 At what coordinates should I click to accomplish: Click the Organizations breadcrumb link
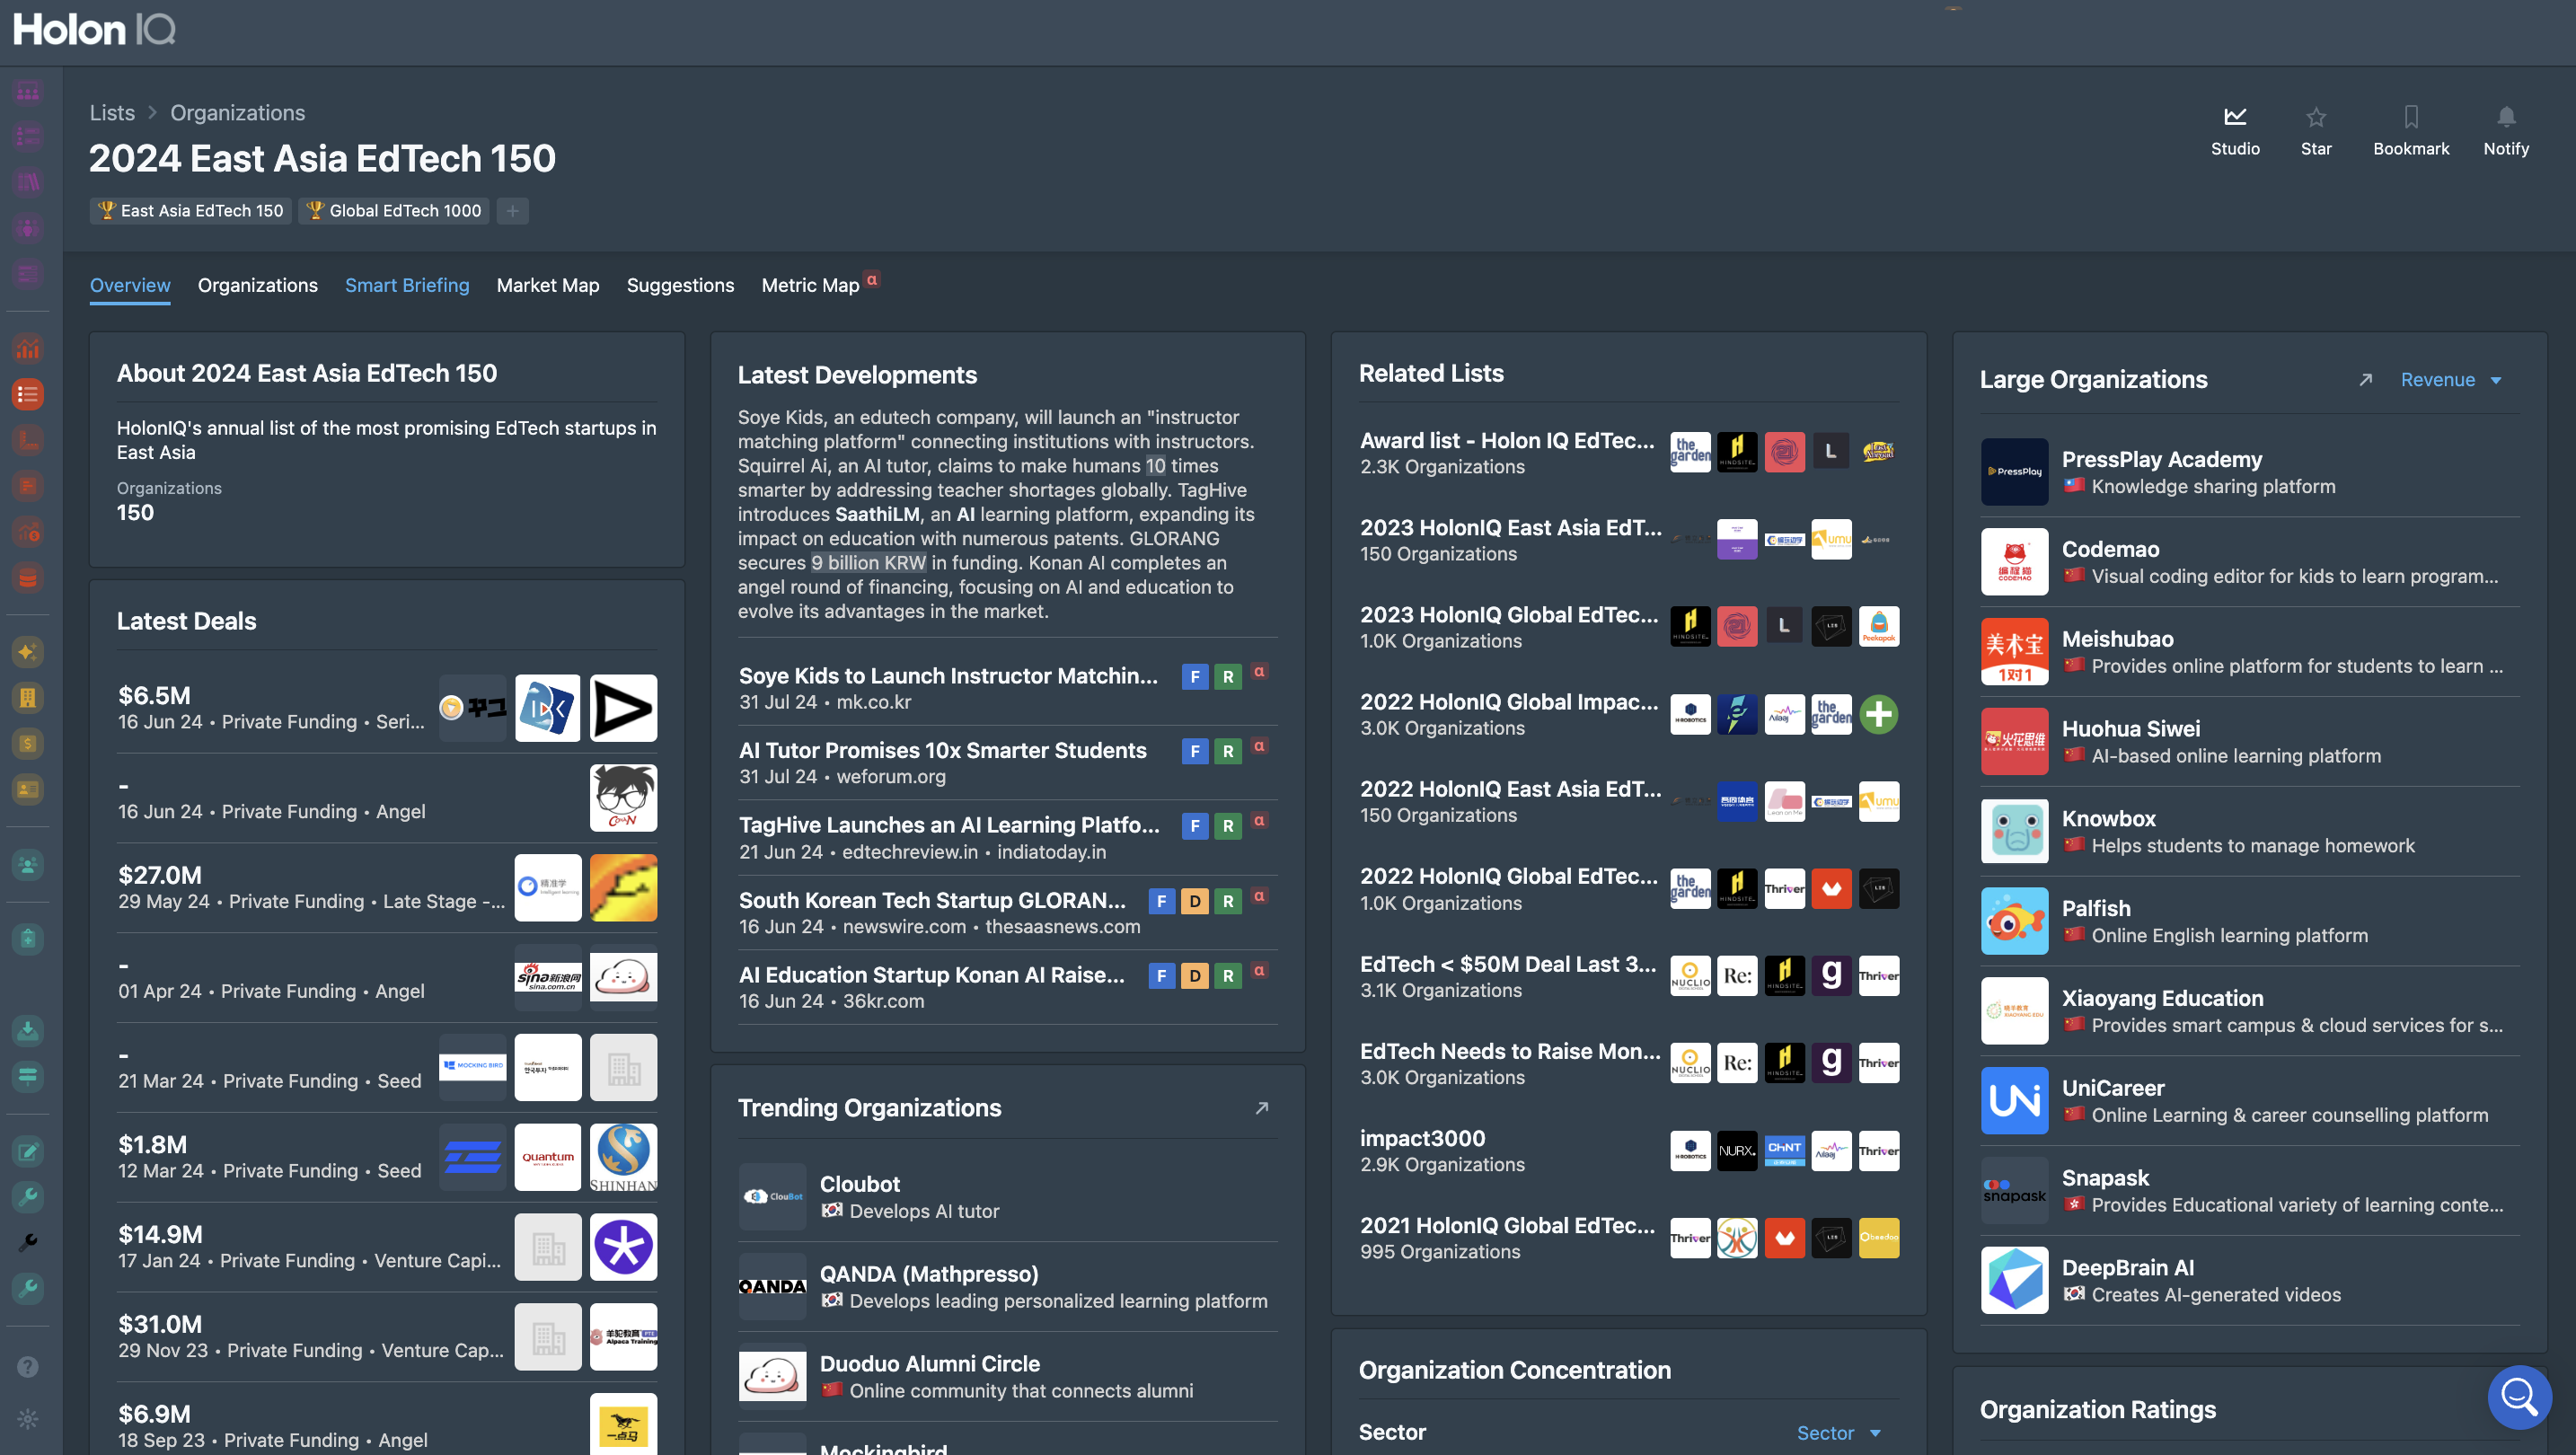coord(237,113)
